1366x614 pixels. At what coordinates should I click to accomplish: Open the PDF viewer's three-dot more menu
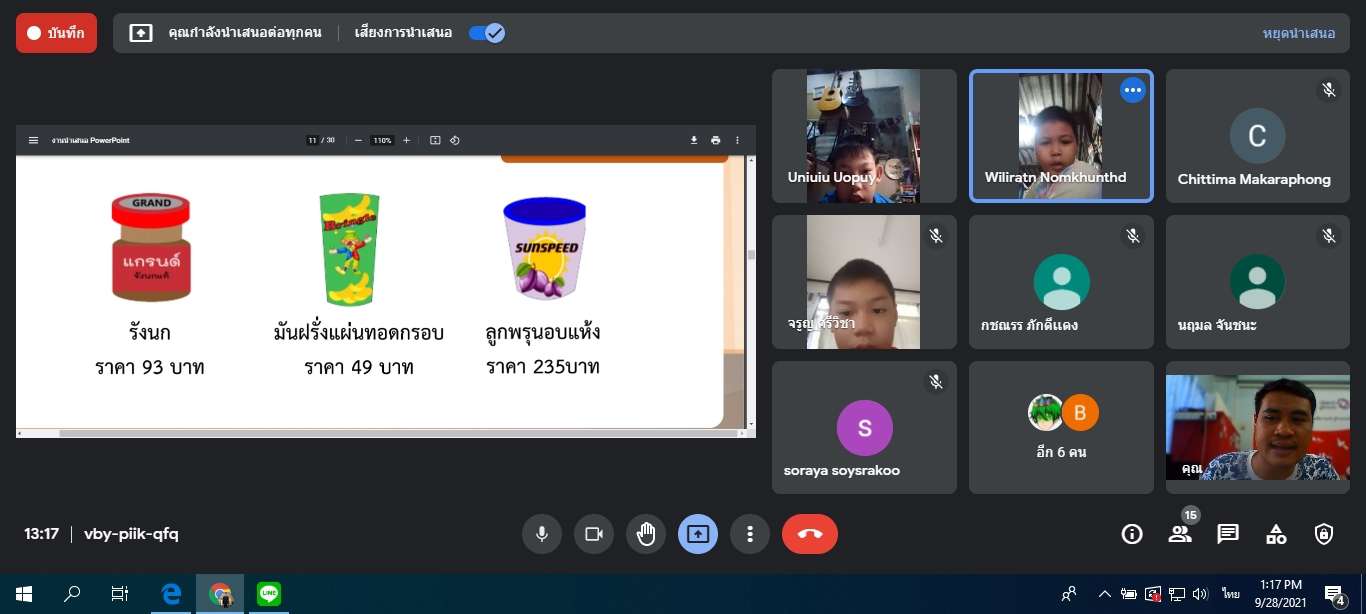coord(738,141)
